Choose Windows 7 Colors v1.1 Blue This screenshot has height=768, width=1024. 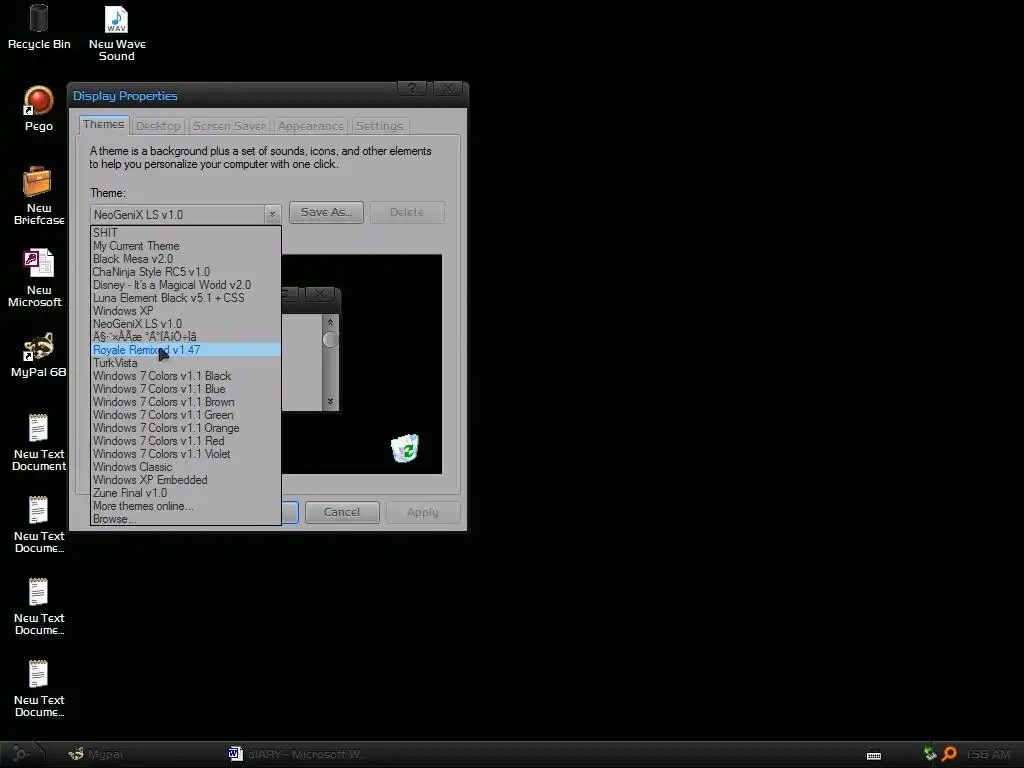(x=185, y=389)
